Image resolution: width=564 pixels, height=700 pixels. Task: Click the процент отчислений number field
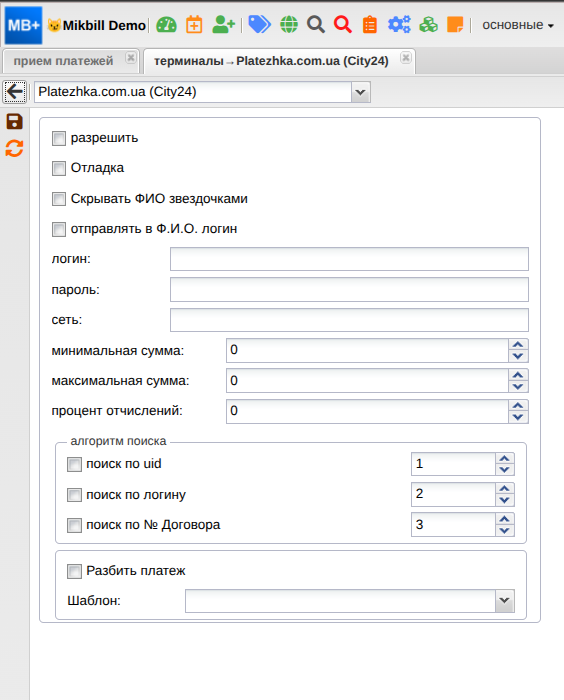(367, 411)
